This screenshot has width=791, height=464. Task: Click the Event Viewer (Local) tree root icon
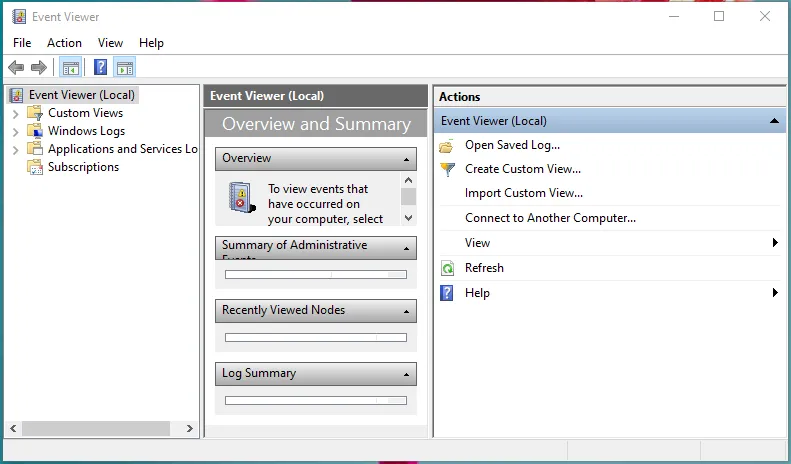coord(17,95)
